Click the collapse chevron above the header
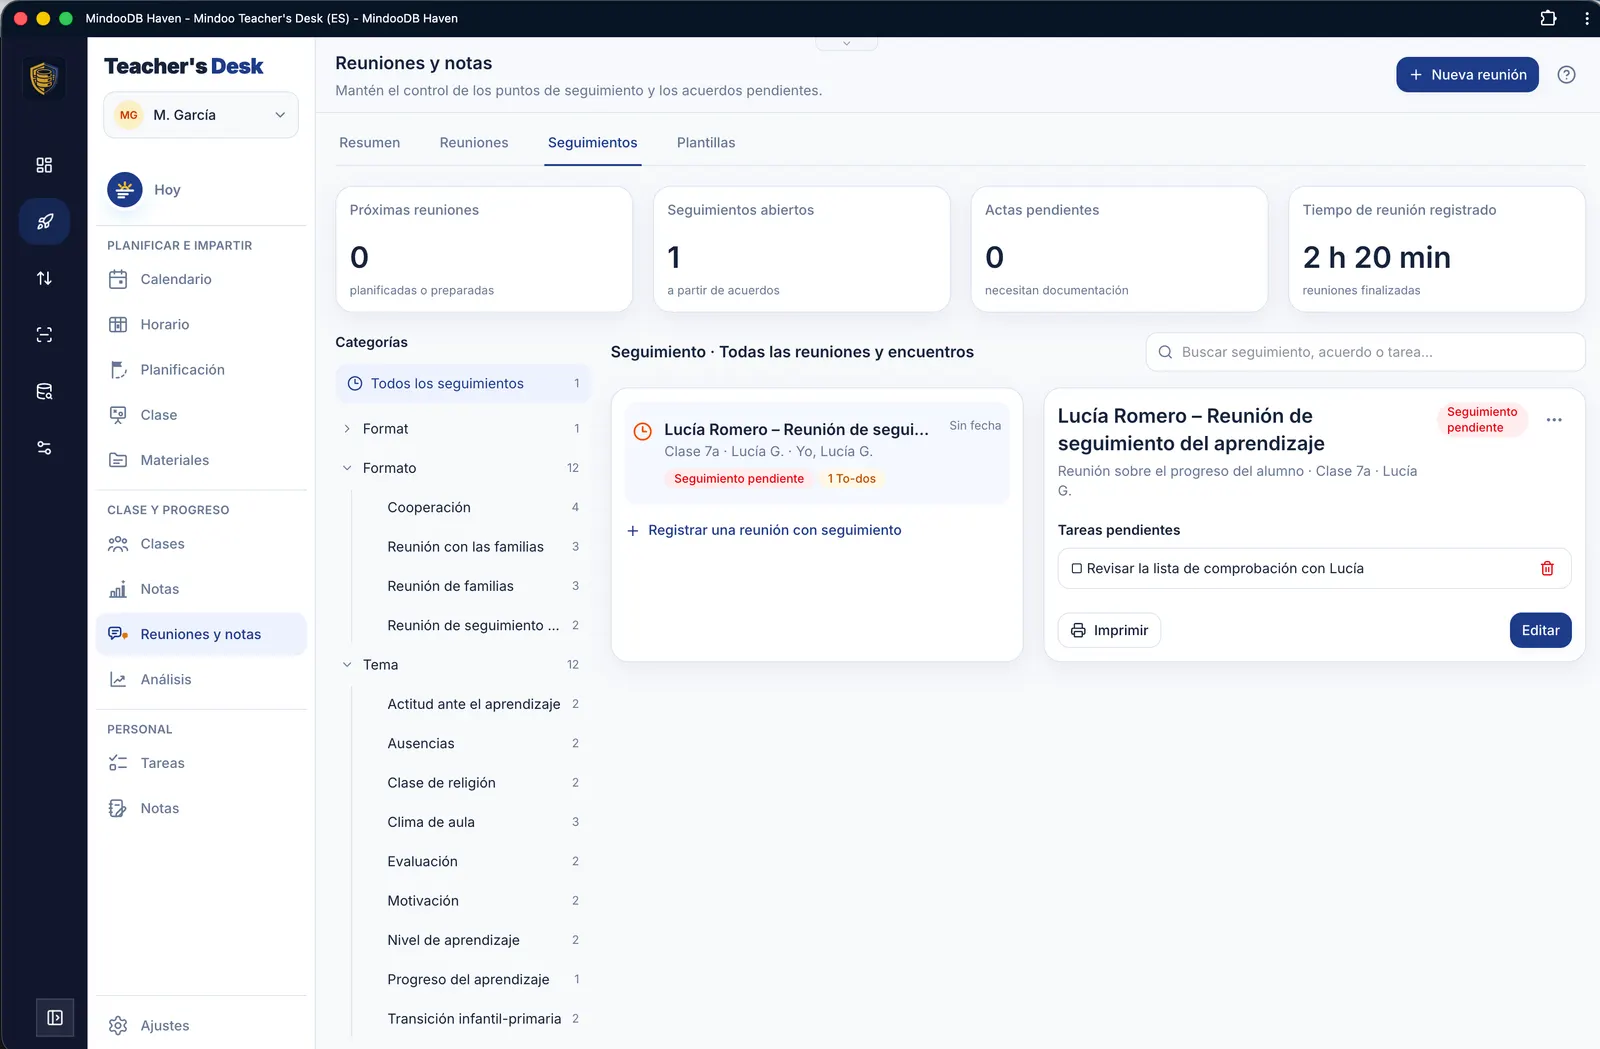This screenshot has height=1049, width=1600. 847,43
